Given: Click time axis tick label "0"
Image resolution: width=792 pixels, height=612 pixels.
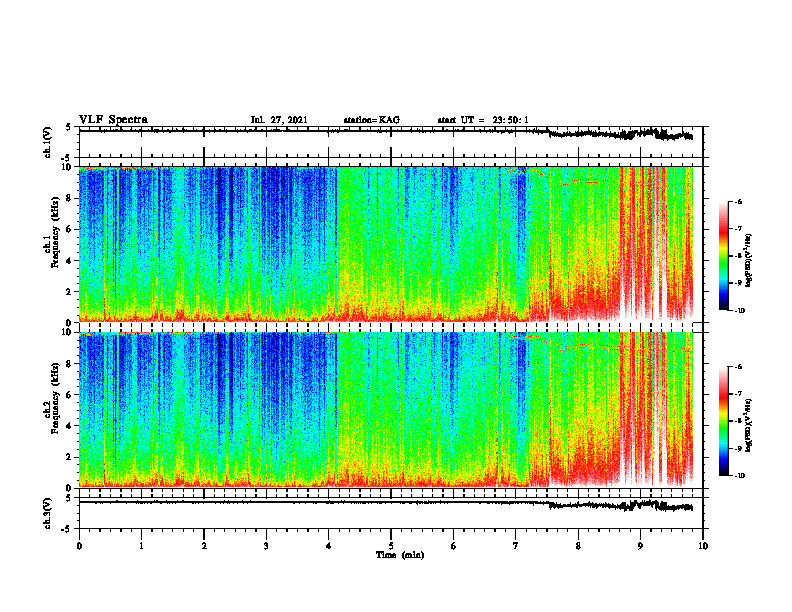Looking at the screenshot, I should click(x=79, y=546).
